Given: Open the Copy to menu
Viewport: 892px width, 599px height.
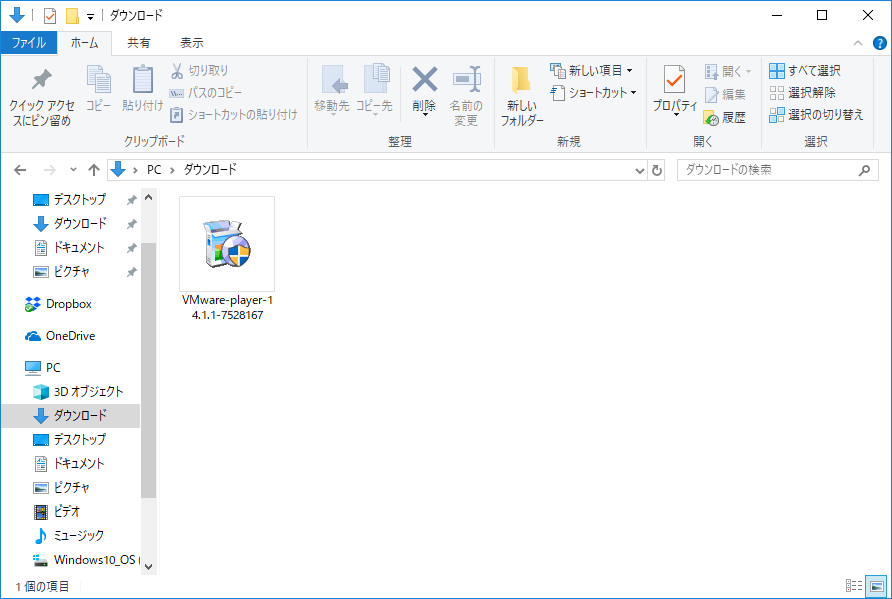Looking at the screenshot, I should click(374, 91).
